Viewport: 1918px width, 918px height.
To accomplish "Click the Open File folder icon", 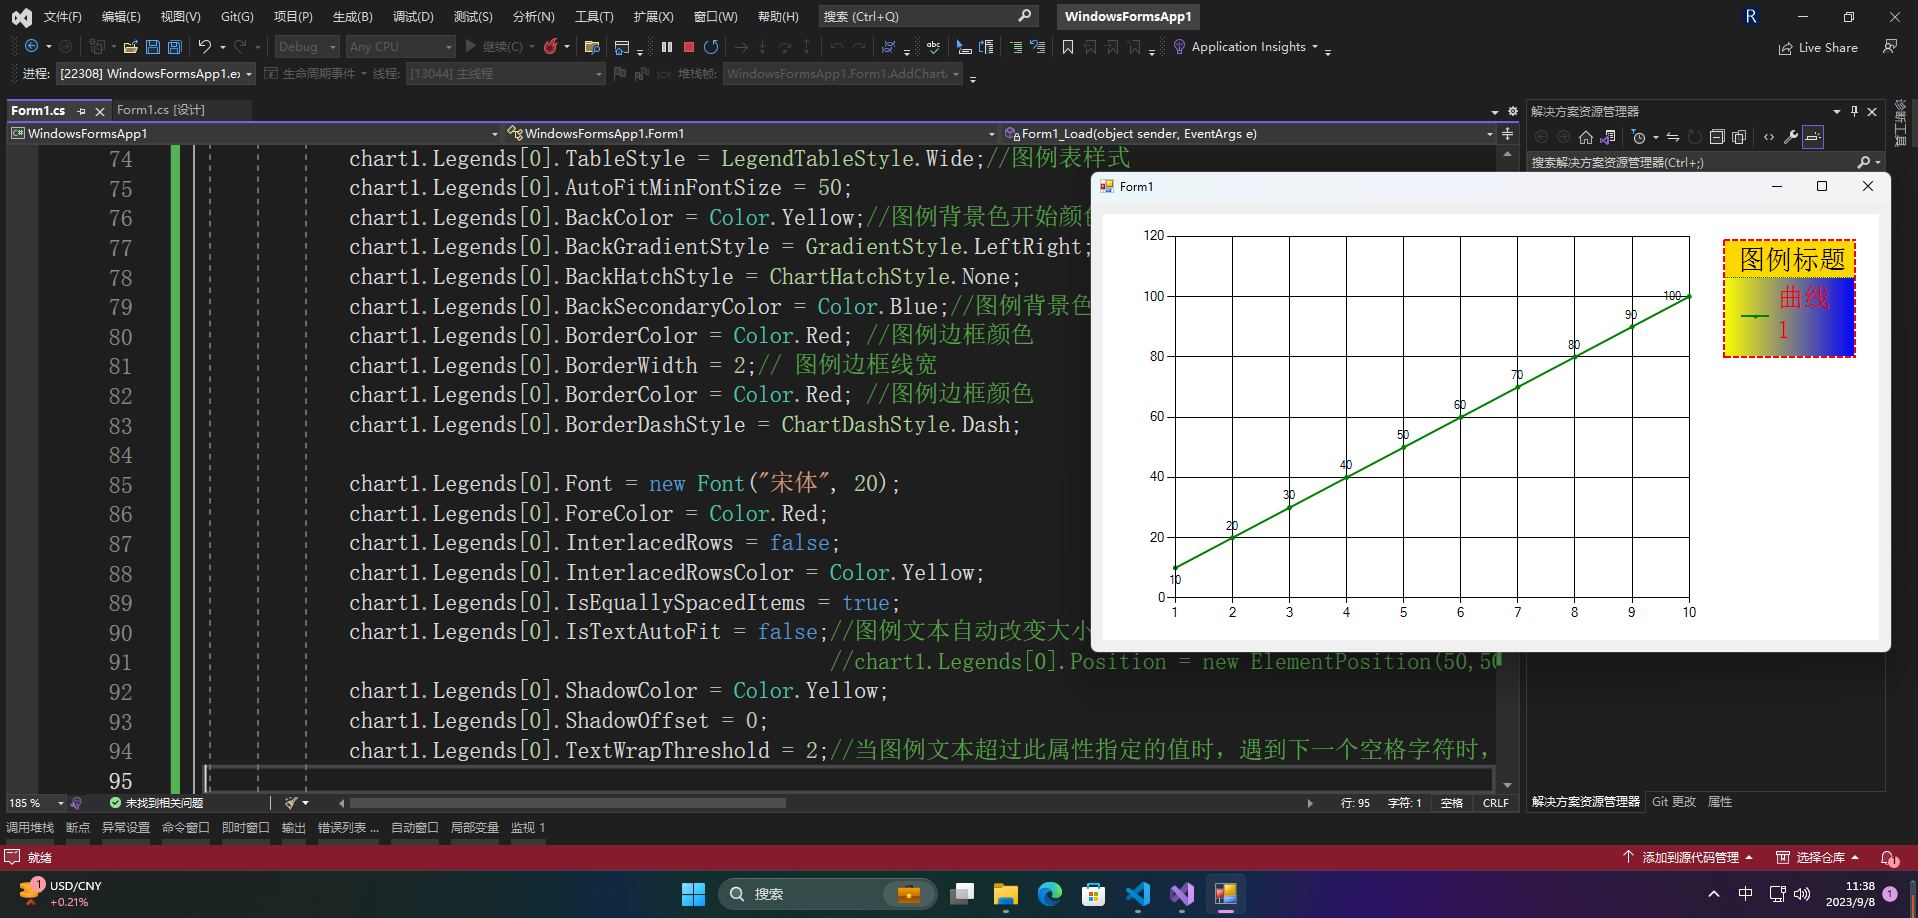I will [x=131, y=47].
